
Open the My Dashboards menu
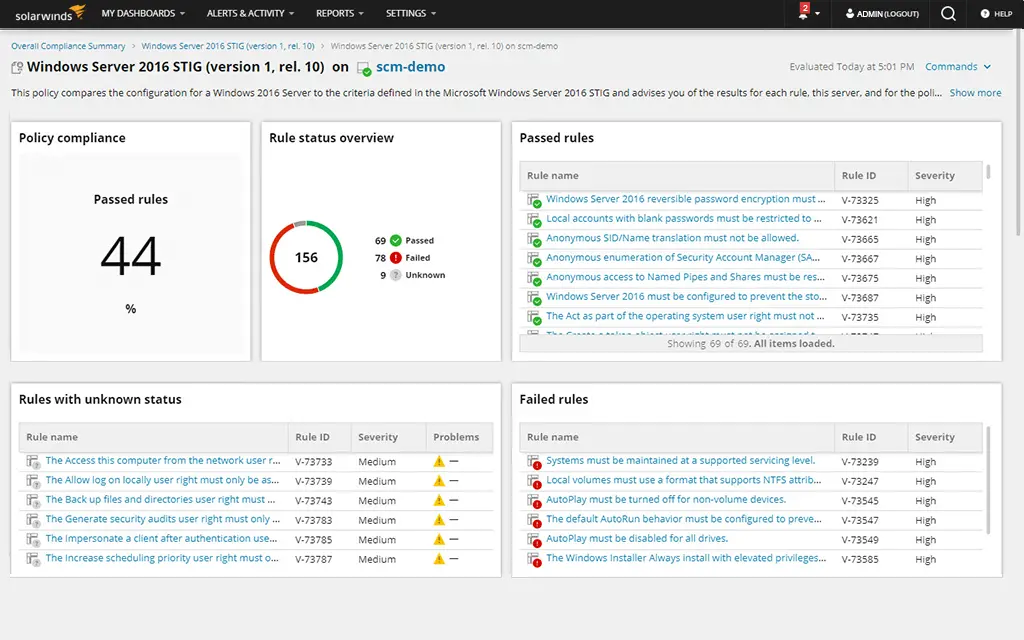143,13
